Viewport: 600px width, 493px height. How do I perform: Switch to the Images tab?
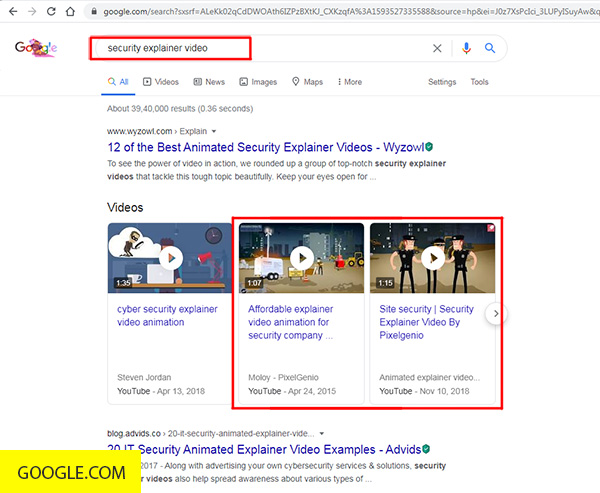coord(258,82)
